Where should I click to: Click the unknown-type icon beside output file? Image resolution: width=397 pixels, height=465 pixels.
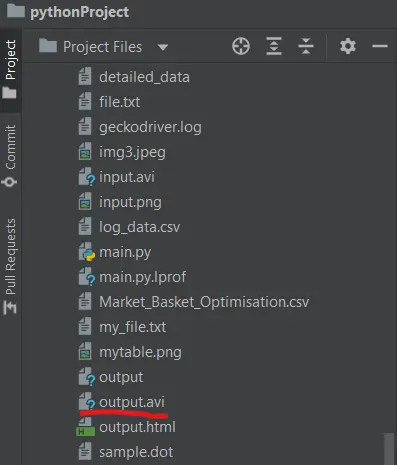point(86,377)
